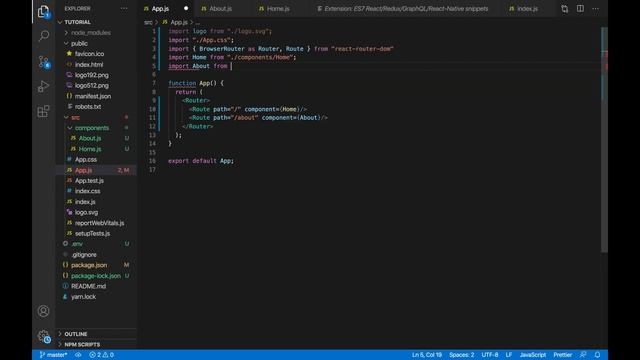Open the Run and Debug view
Screen dimensions: 640x360
coord(43,87)
